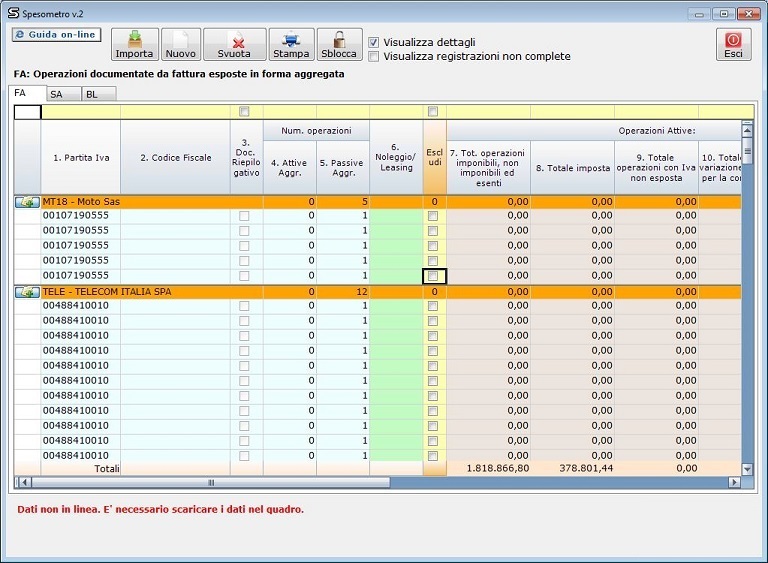Viewport: 768px width, 563px height.
Task: Click the 'Num. operazioni' header group
Action: (x=316, y=131)
